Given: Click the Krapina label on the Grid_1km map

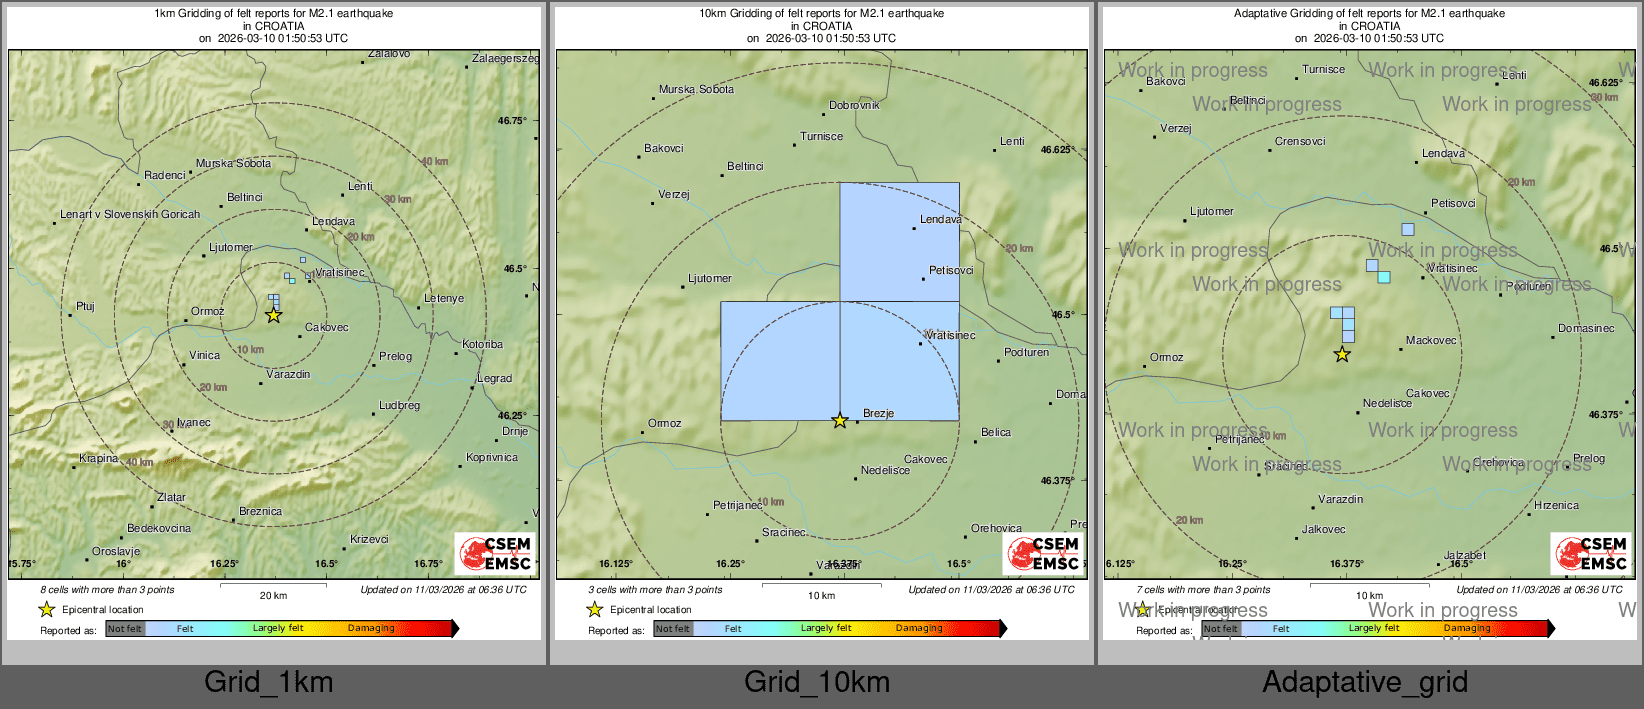Looking at the screenshot, I should tap(99, 458).
